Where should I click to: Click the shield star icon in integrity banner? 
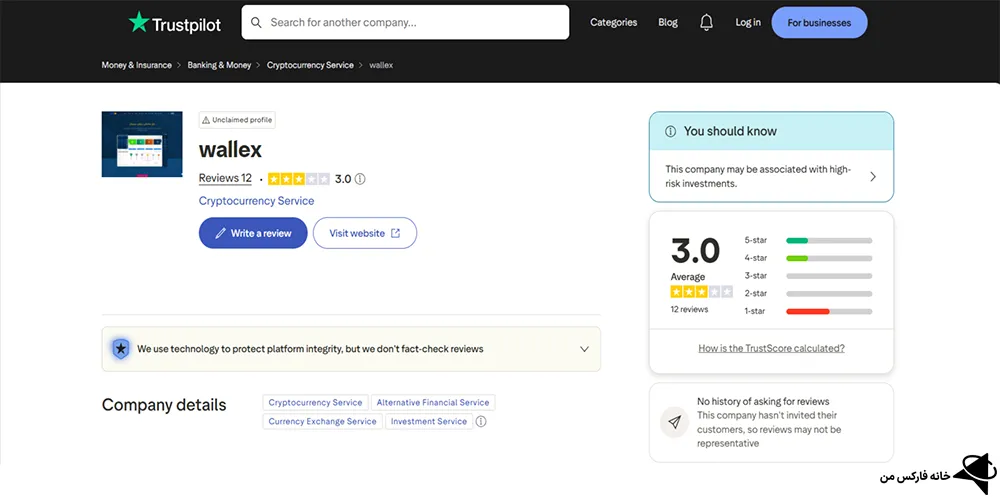point(121,349)
